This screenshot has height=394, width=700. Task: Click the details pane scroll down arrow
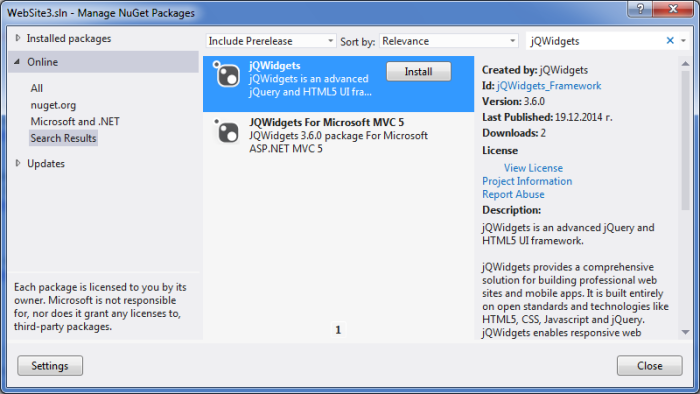point(685,332)
